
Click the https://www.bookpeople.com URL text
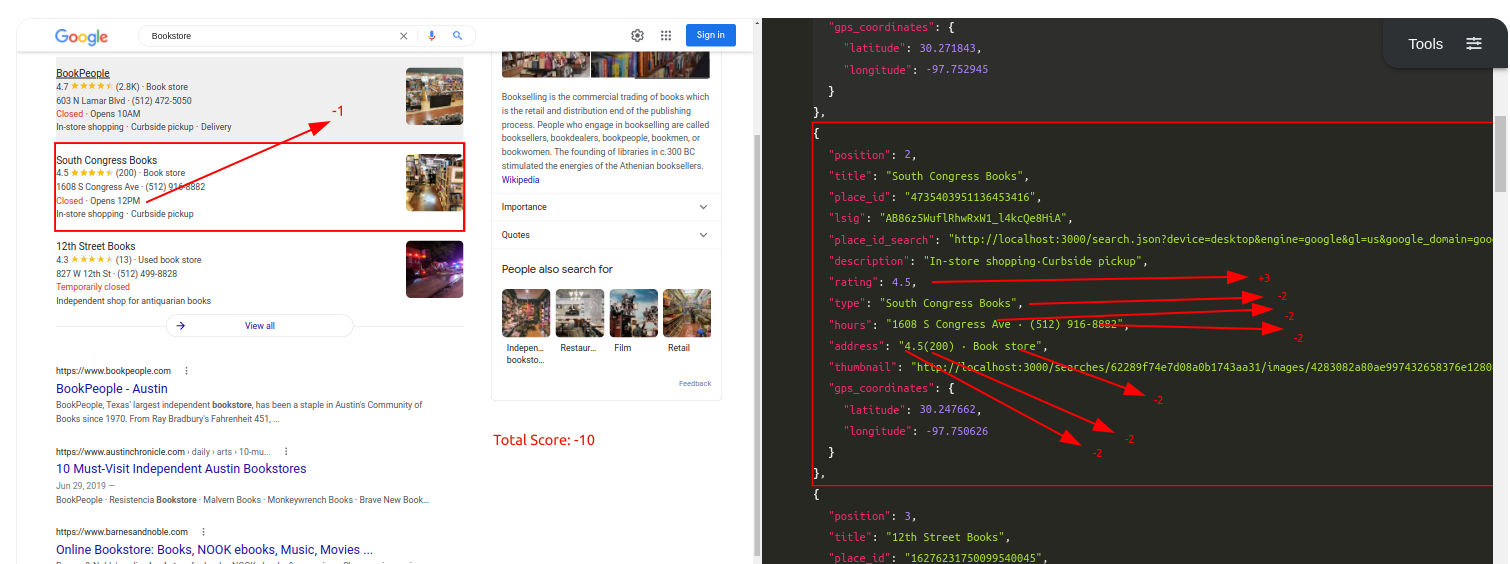tap(113, 371)
